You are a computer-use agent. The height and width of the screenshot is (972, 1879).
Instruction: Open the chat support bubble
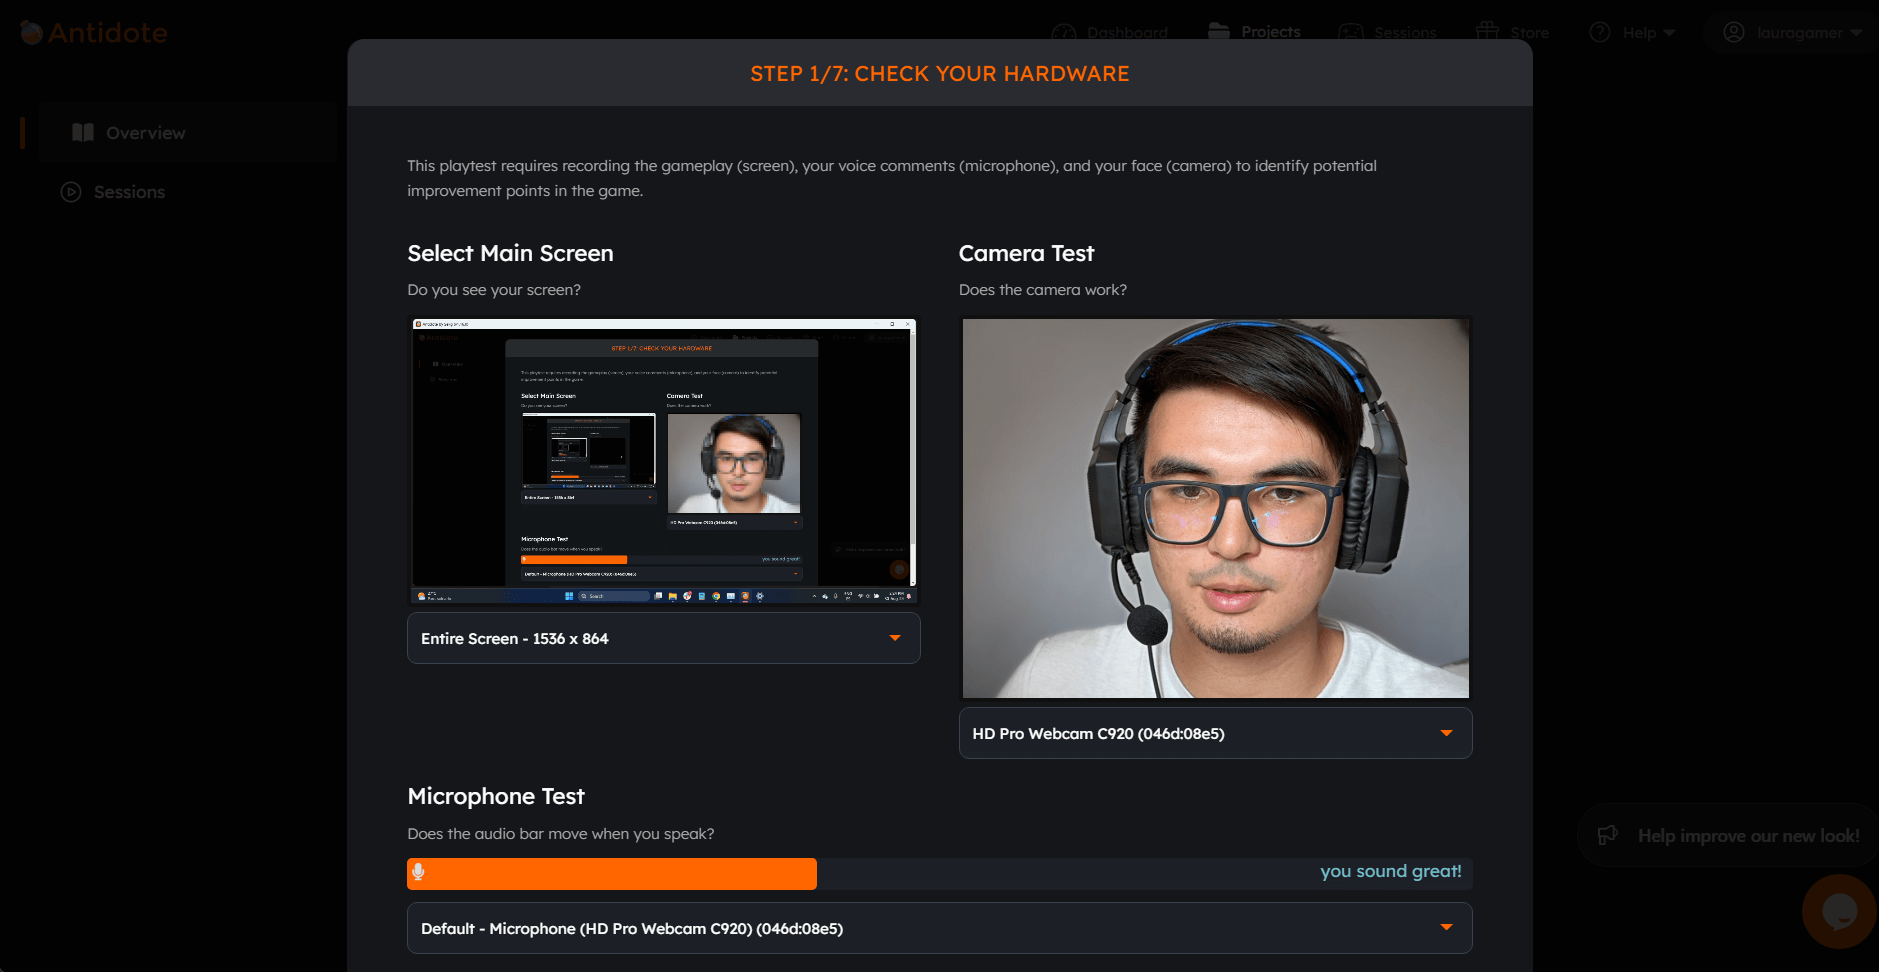(1839, 911)
